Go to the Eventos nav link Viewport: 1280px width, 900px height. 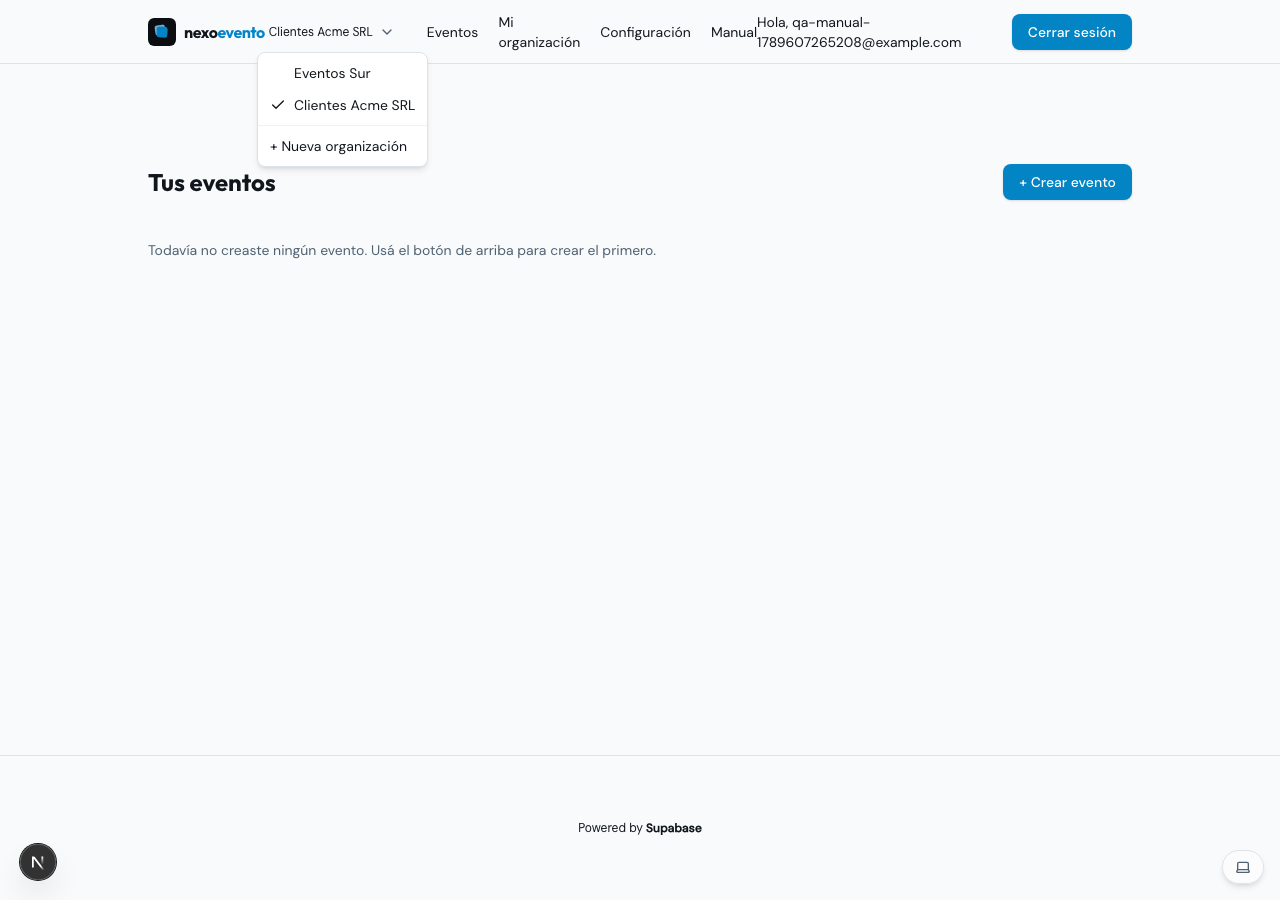(452, 32)
